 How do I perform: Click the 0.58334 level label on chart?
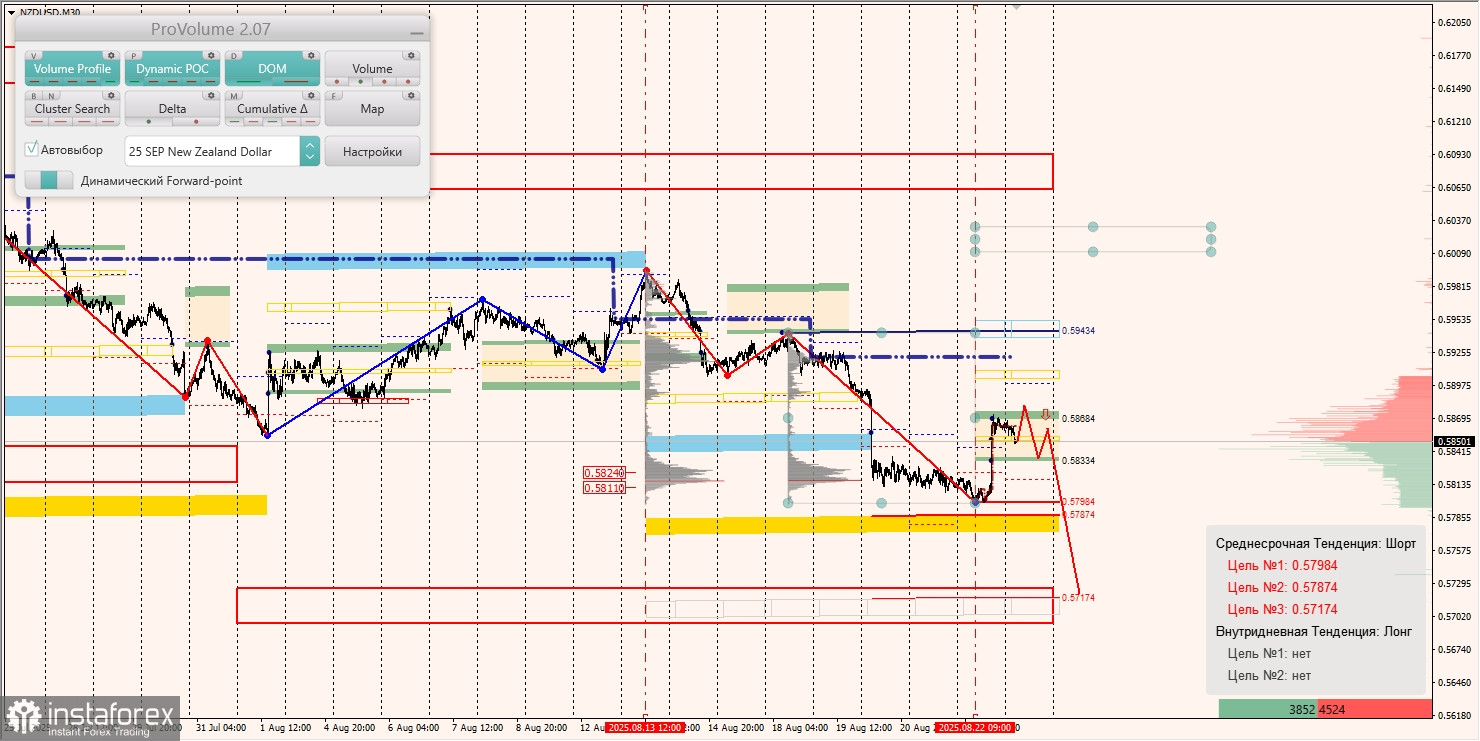pos(1078,460)
